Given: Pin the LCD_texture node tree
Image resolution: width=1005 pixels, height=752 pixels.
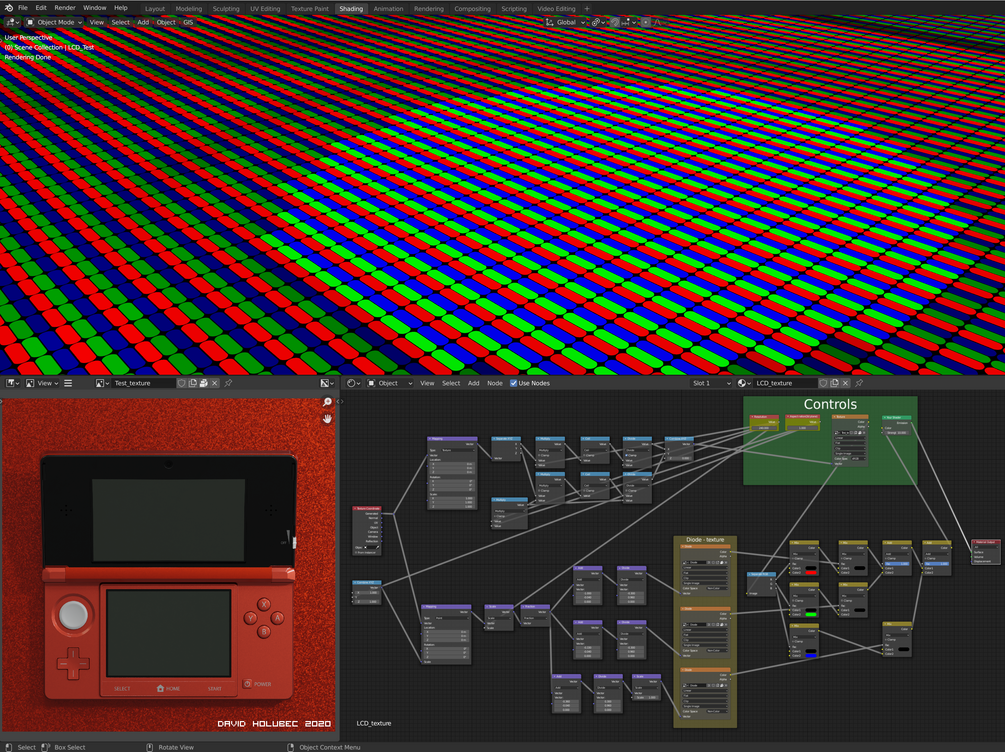Looking at the screenshot, I should (860, 383).
